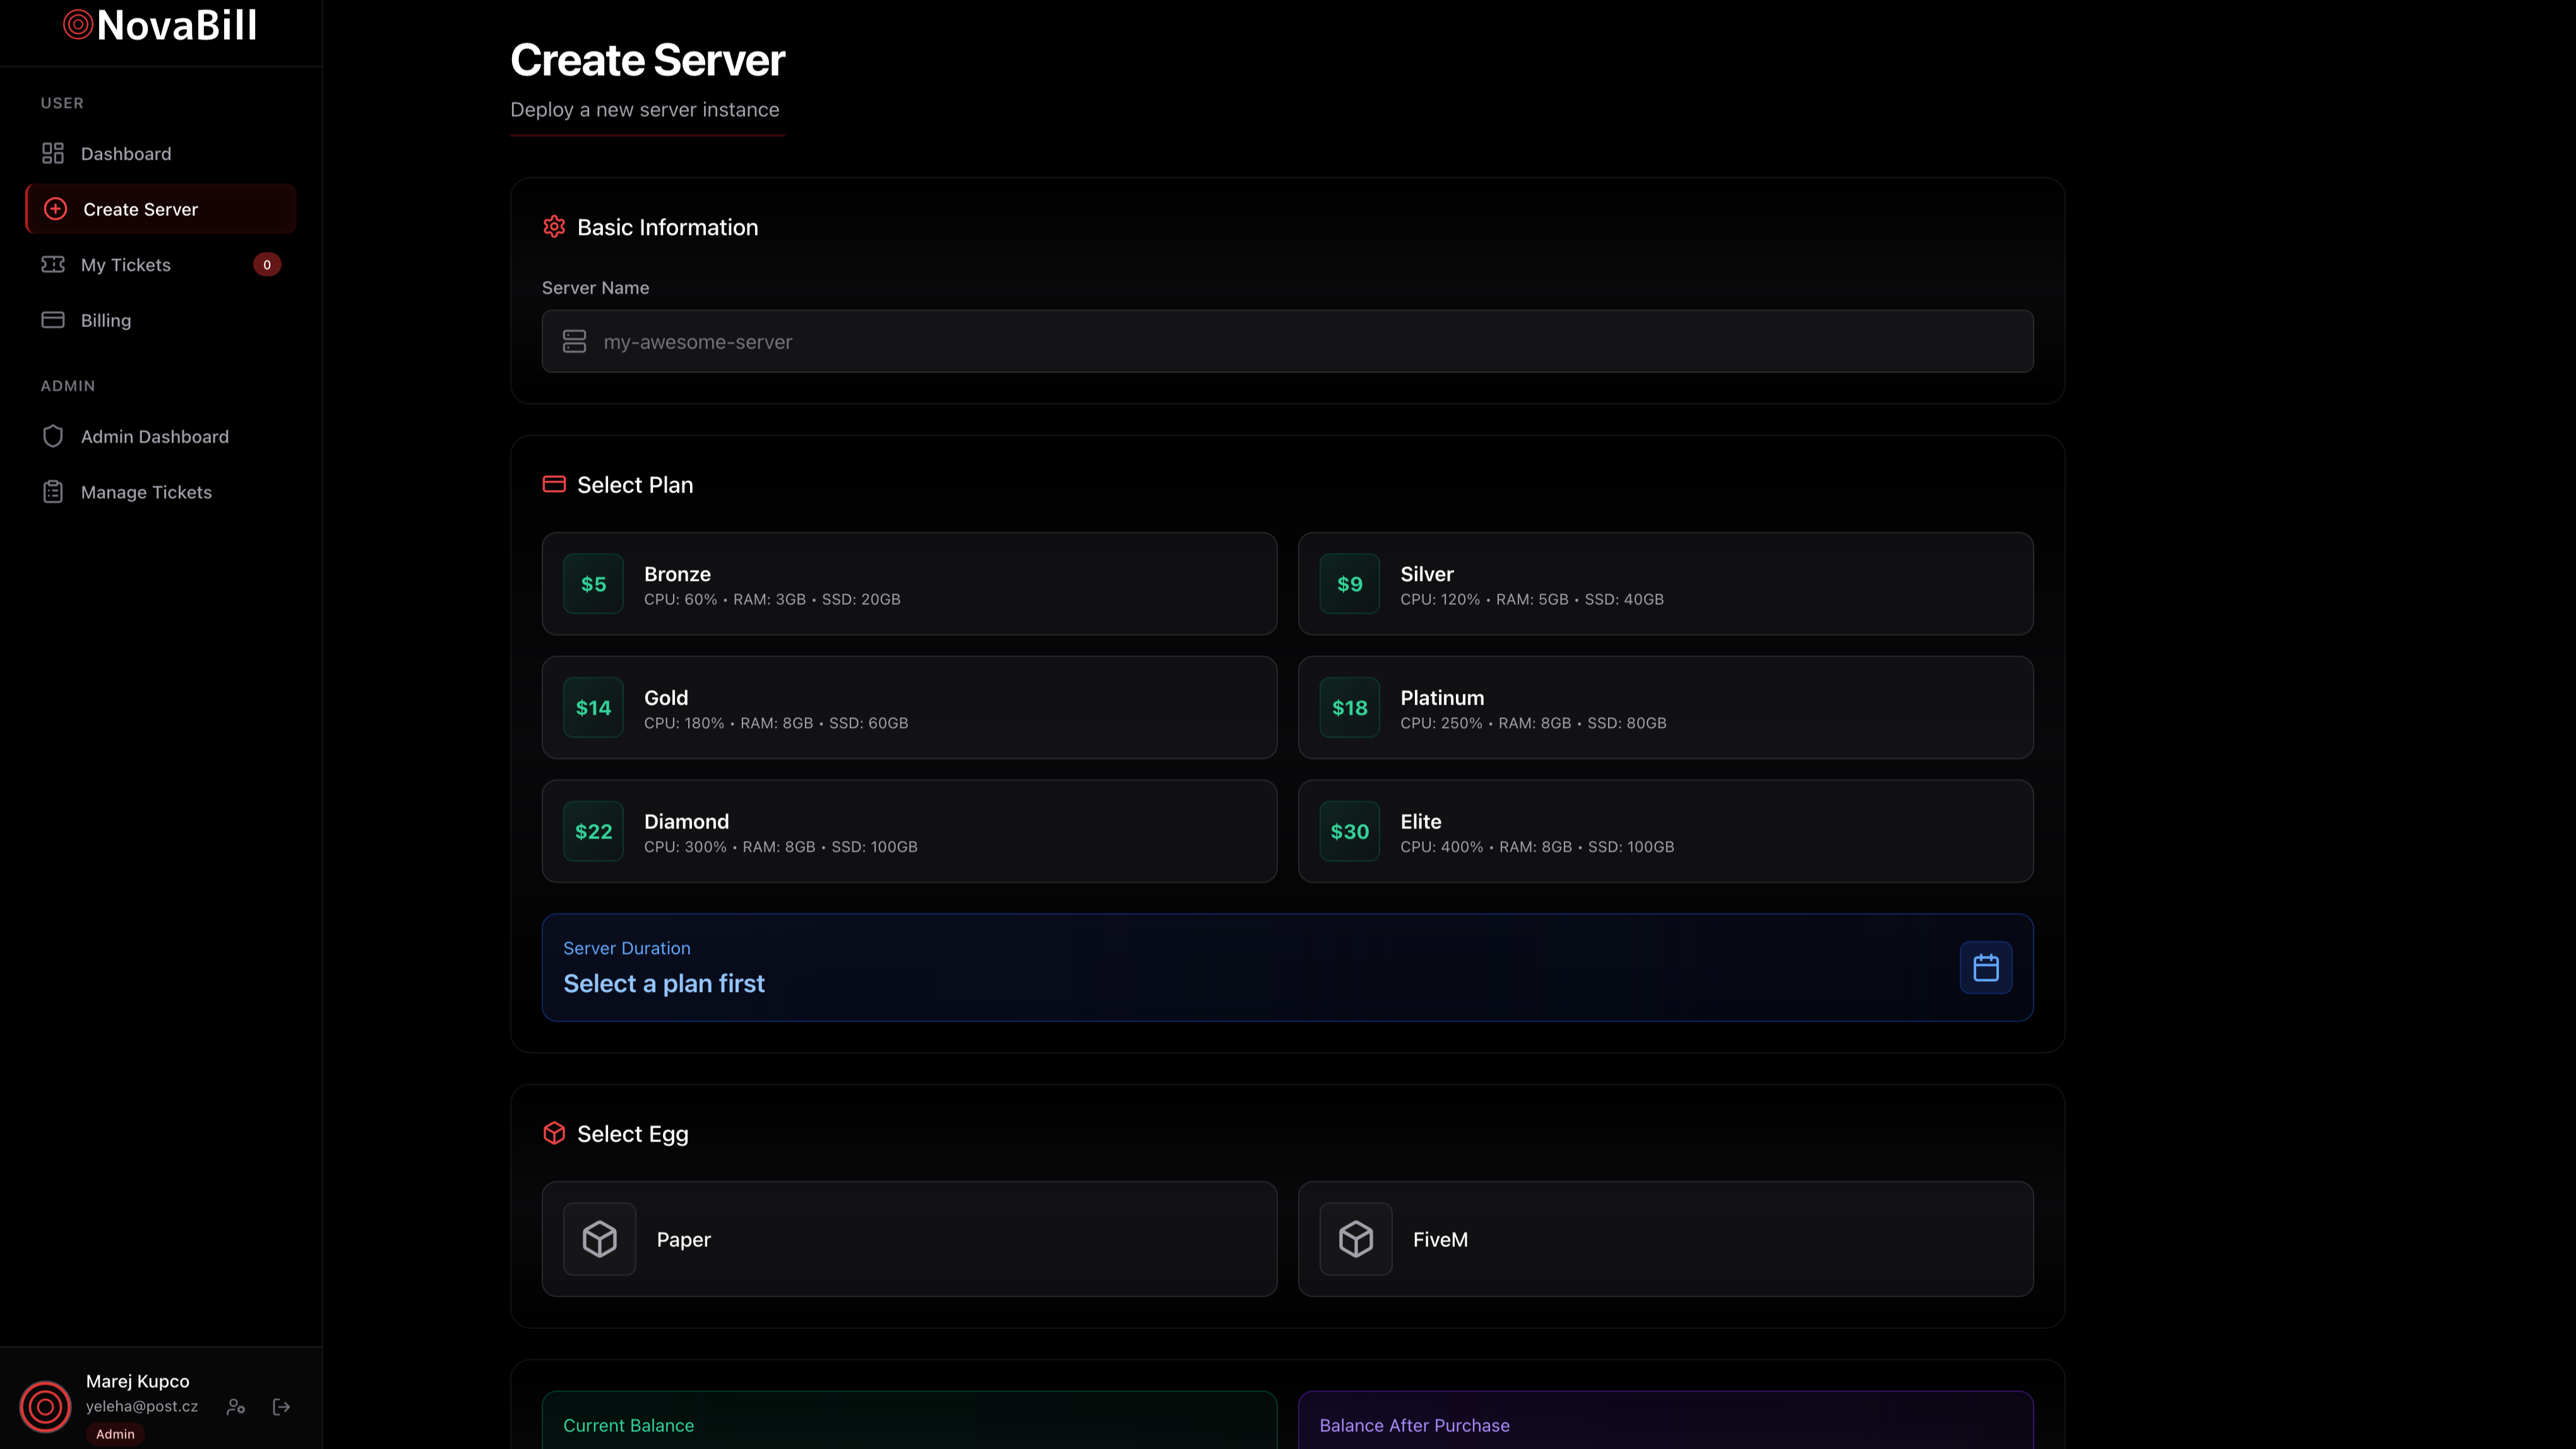The height and width of the screenshot is (1449, 2576).
Task: Click the NovaBill logo icon
Action: pos(78,24)
